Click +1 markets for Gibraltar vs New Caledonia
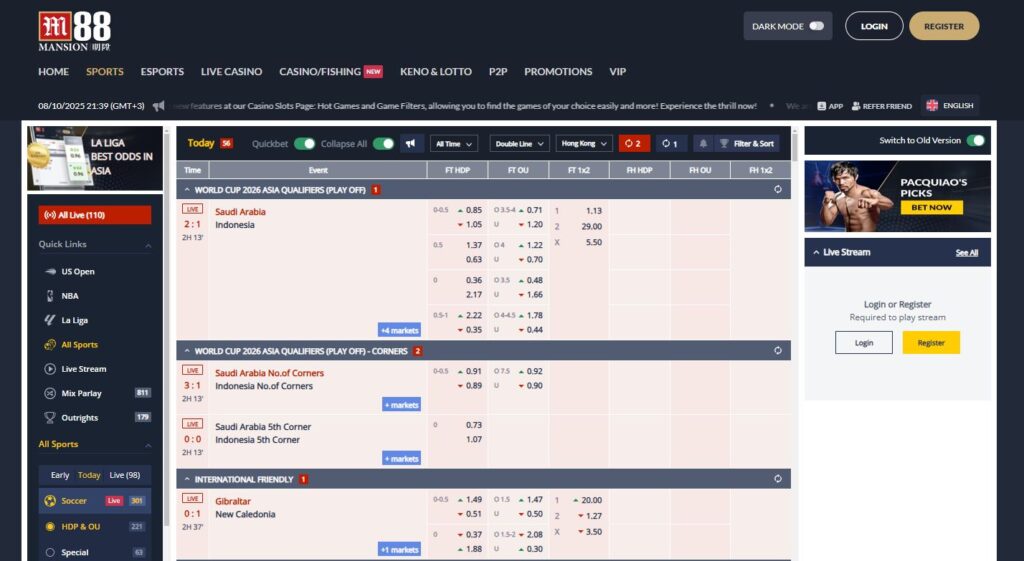 (x=399, y=550)
